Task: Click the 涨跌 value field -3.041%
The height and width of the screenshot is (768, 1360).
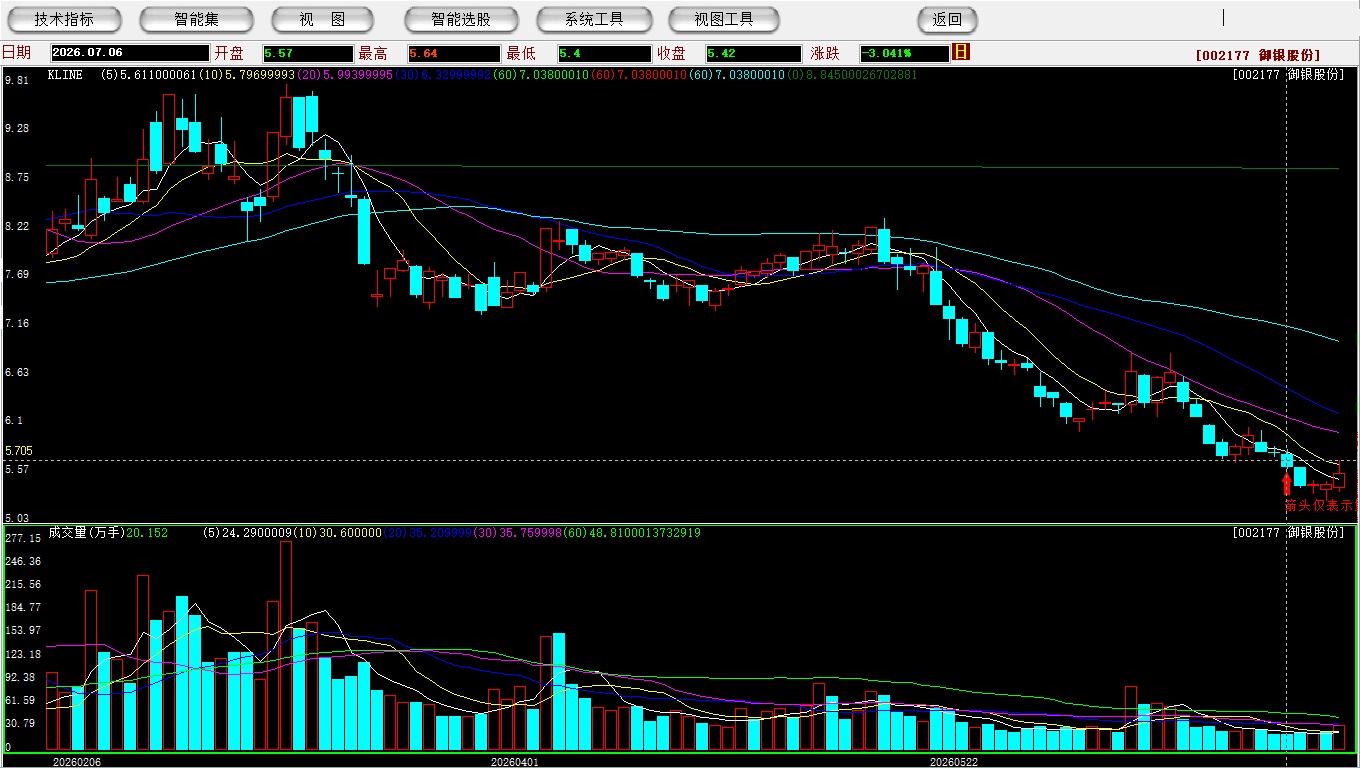Action: click(x=904, y=53)
